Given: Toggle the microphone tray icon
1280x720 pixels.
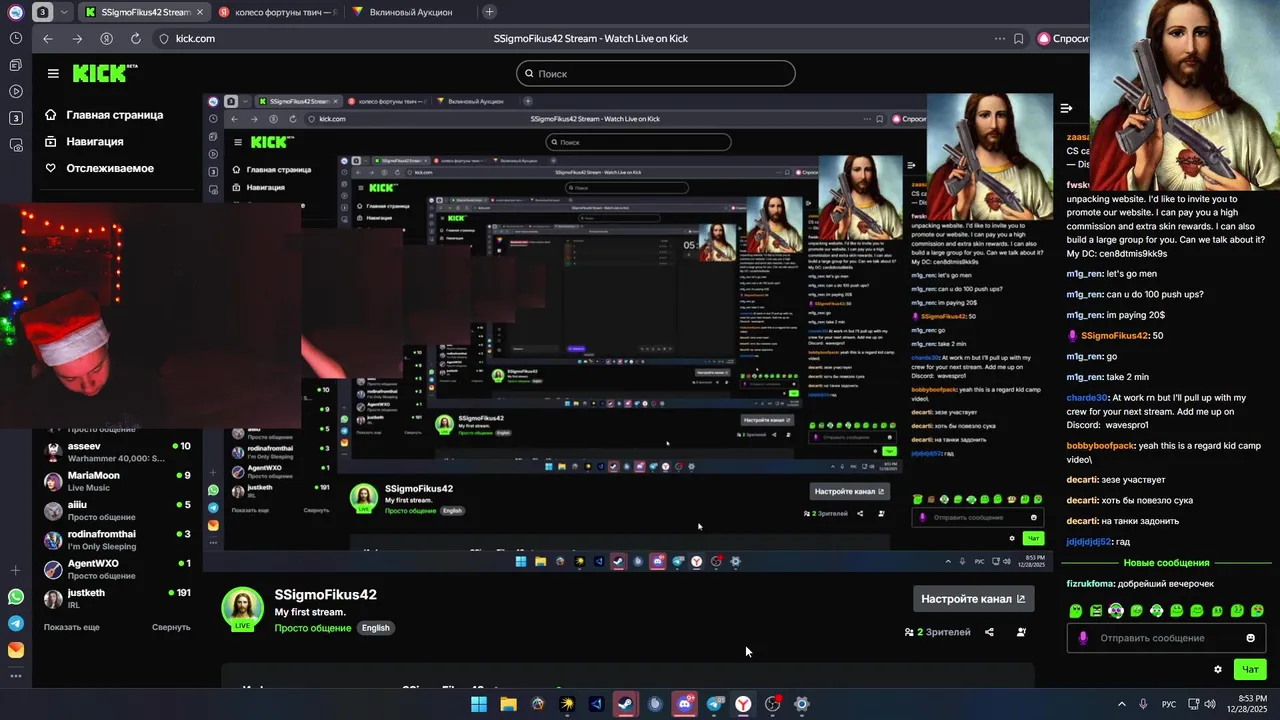Looking at the screenshot, I should [x=1143, y=704].
